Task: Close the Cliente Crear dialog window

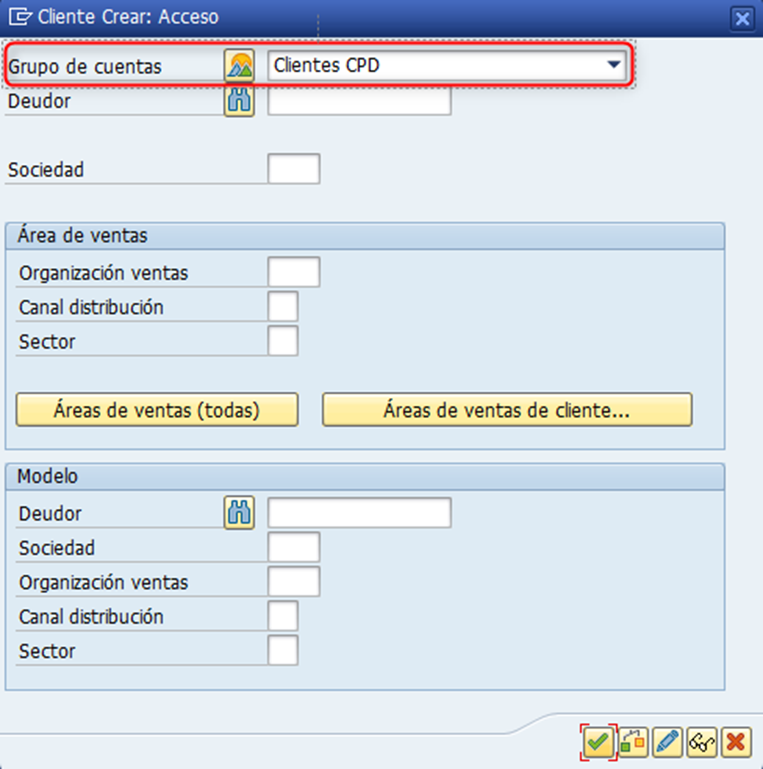Action: pyautogui.click(x=742, y=19)
